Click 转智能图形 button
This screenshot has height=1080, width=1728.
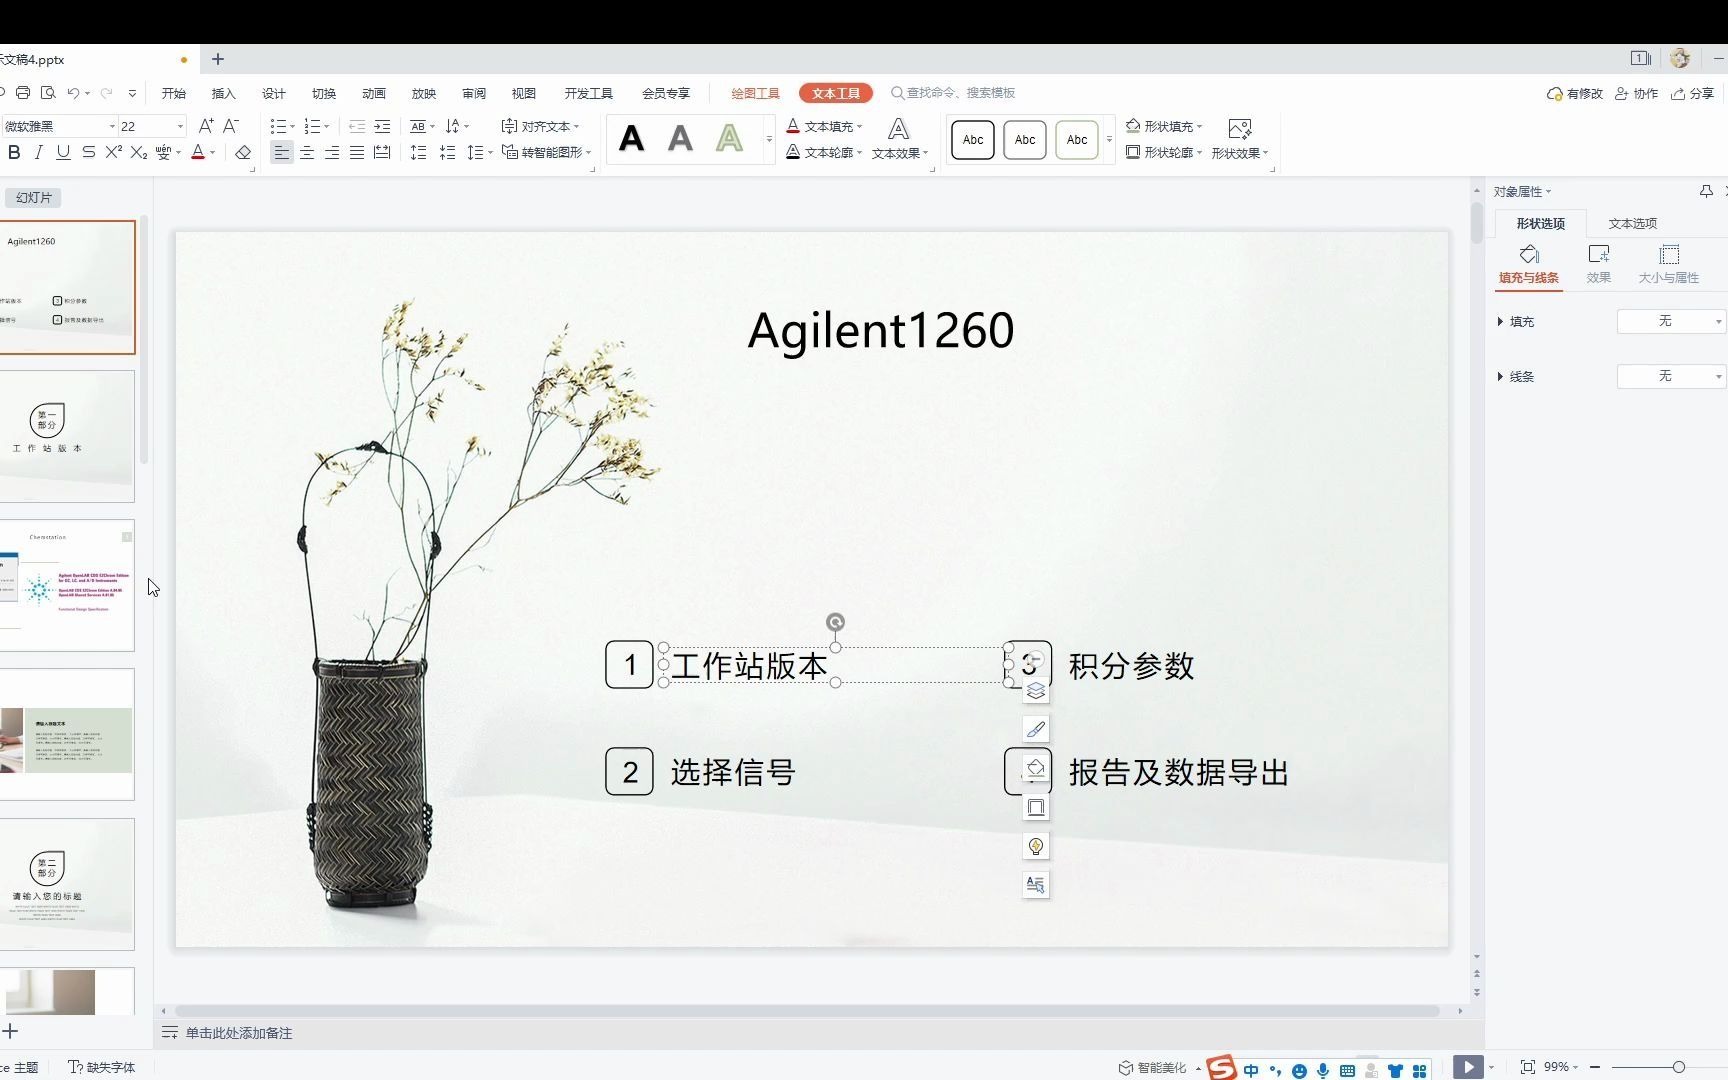pyautogui.click(x=545, y=152)
